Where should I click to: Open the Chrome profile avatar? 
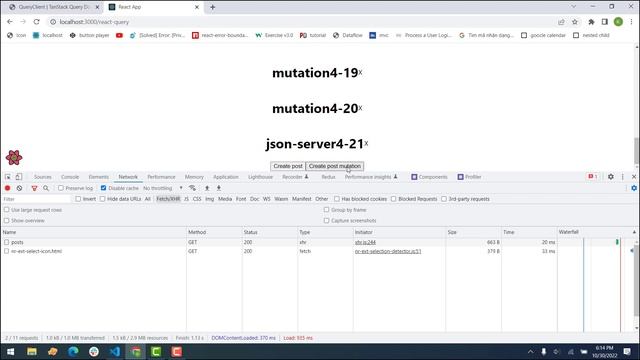point(618,22)
